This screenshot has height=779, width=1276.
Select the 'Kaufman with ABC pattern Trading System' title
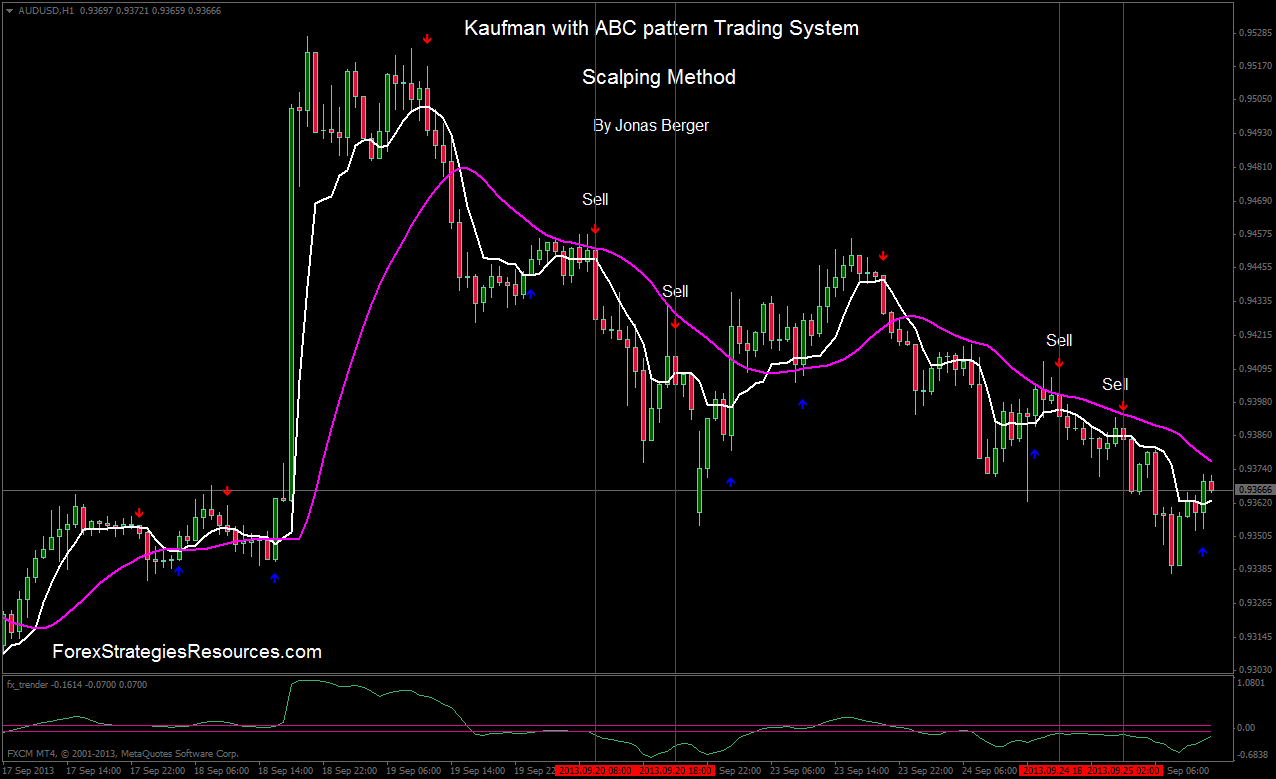point(661,29)
